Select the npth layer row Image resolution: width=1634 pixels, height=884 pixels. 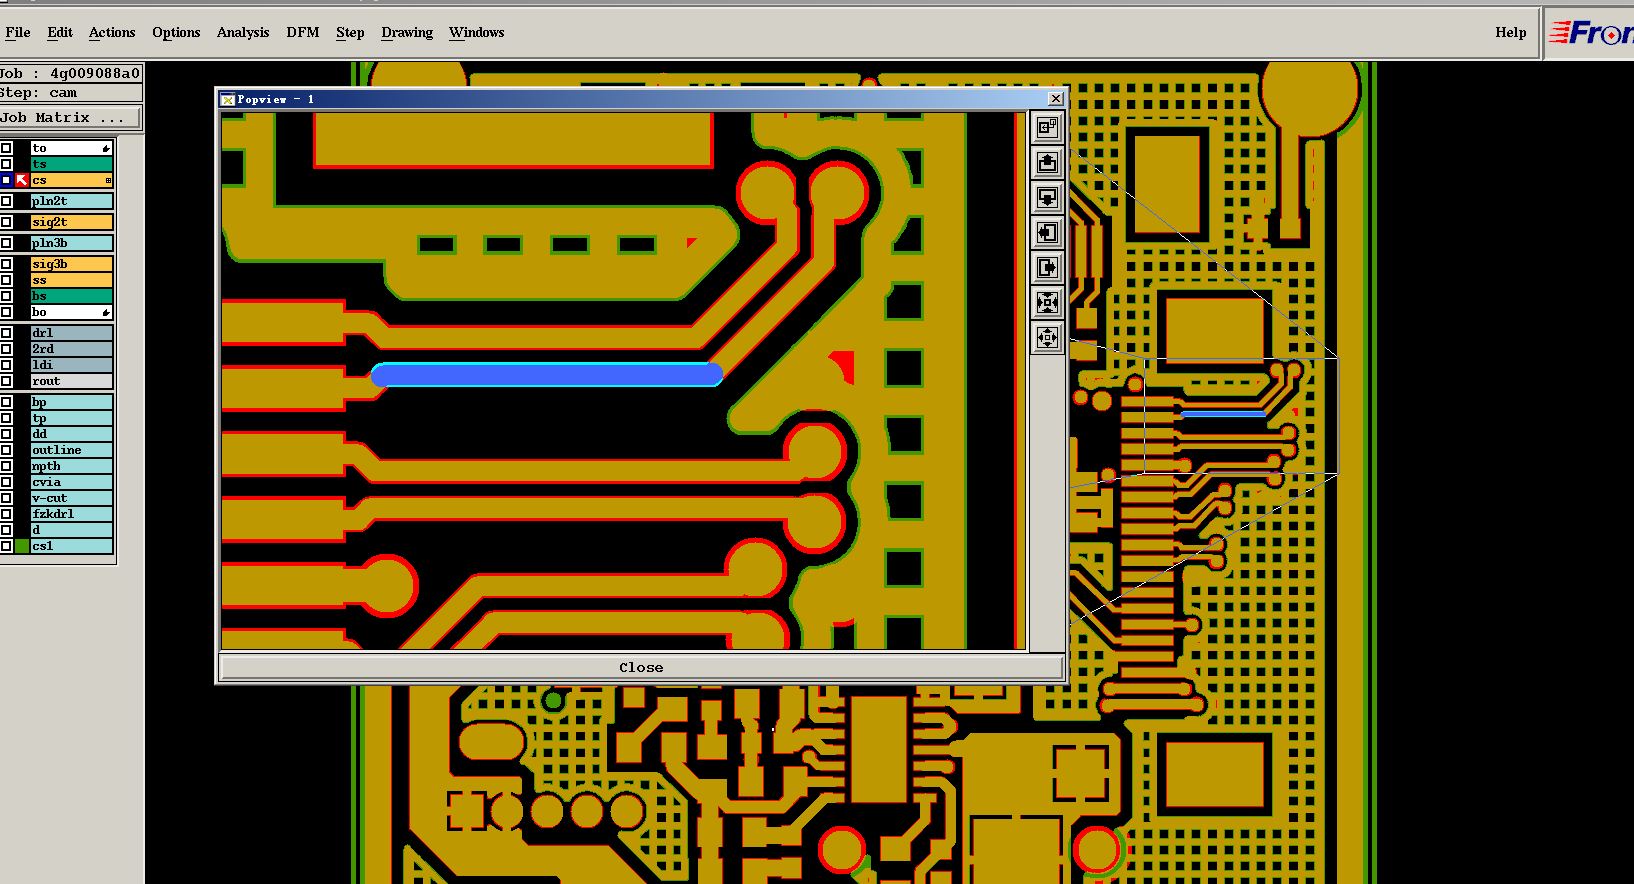tap(71, 466)
